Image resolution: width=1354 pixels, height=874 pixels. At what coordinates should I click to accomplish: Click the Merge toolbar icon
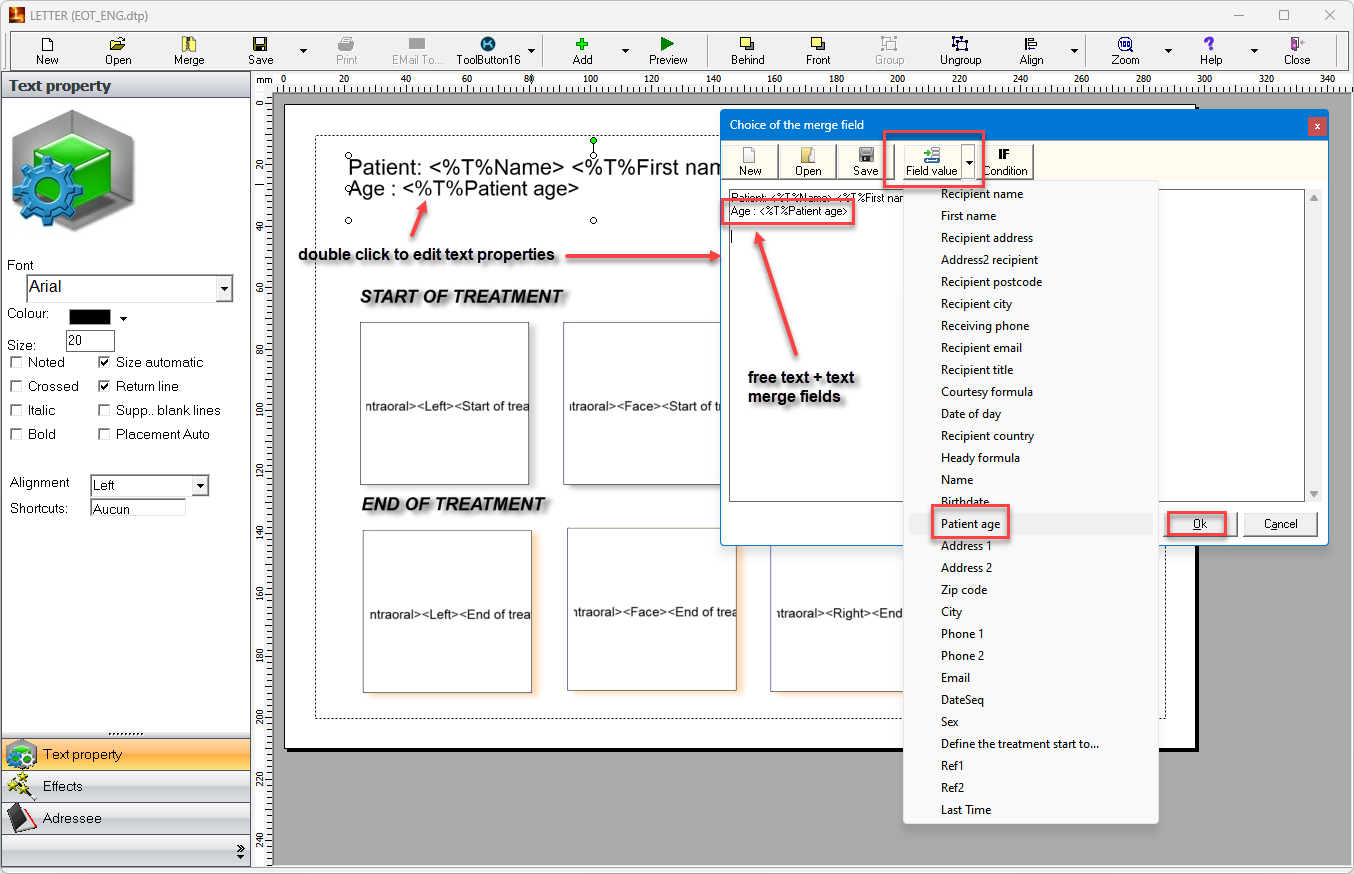click(x=188, y=45)
